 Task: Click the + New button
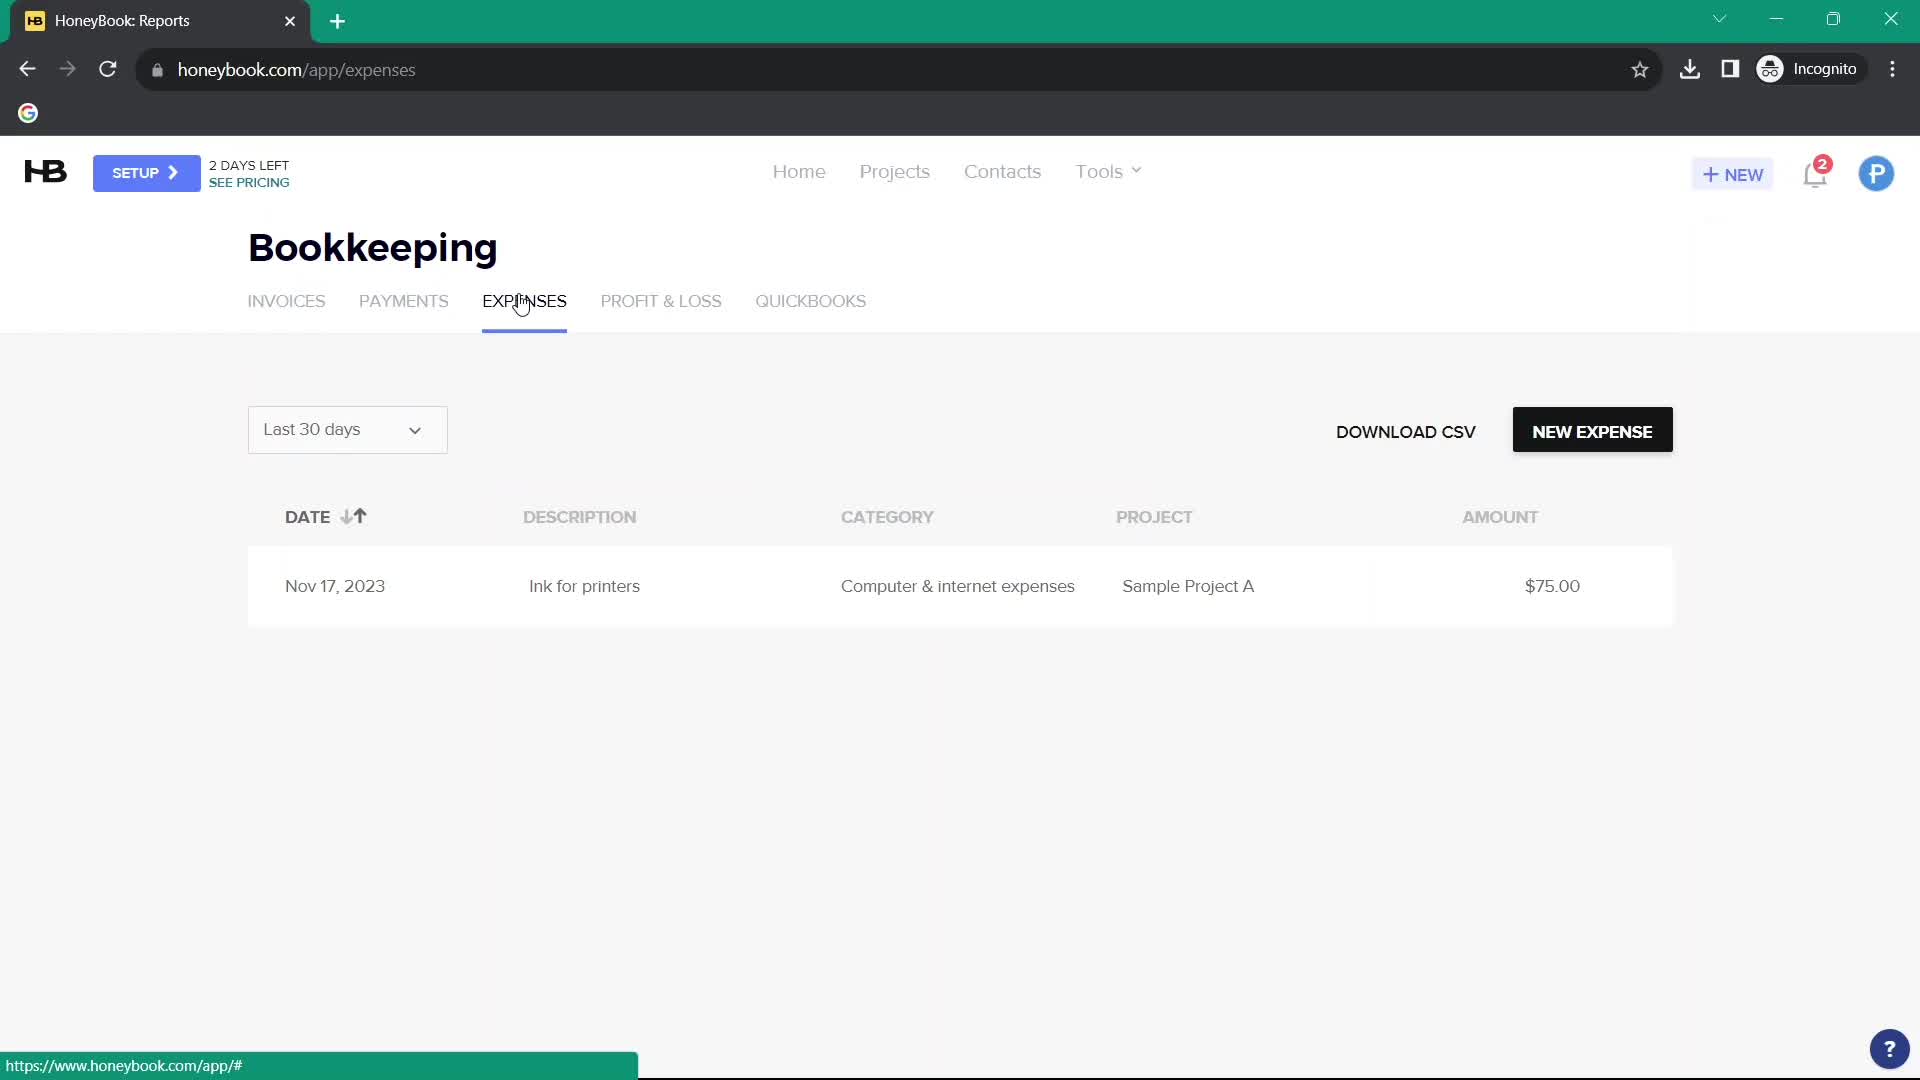(x=1732, y=174)
